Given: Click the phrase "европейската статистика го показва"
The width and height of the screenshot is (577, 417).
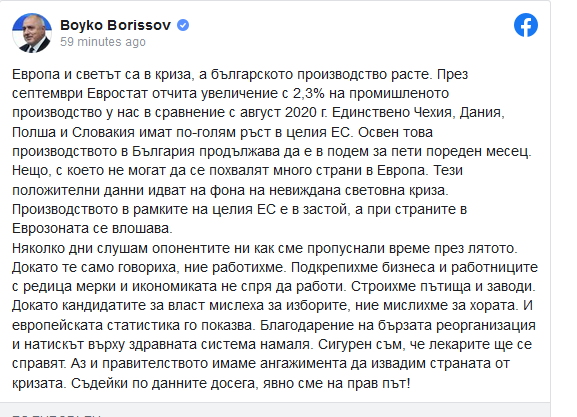Looking at the screenshot, I should [133, 325].
